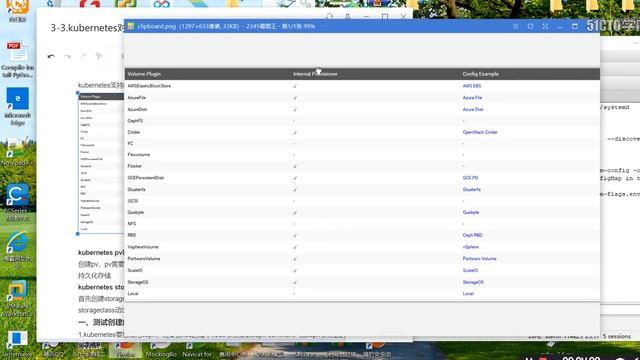Viewport: 640px width, 360px height.
Task: Click the note title starting with 3-3.kubernetes
Action: (x=87, y=28)
